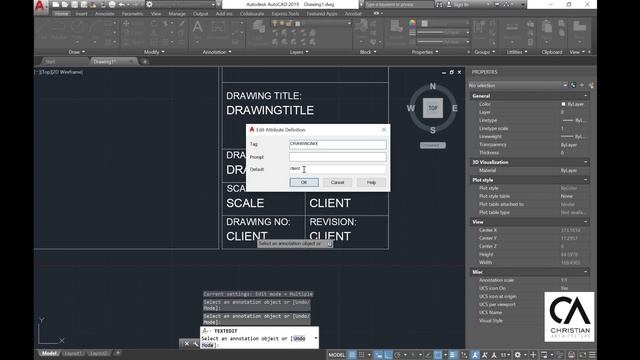640x360 pixels.
Task: Open the AutoCAD application menu logo
Action: coord(40,6)
